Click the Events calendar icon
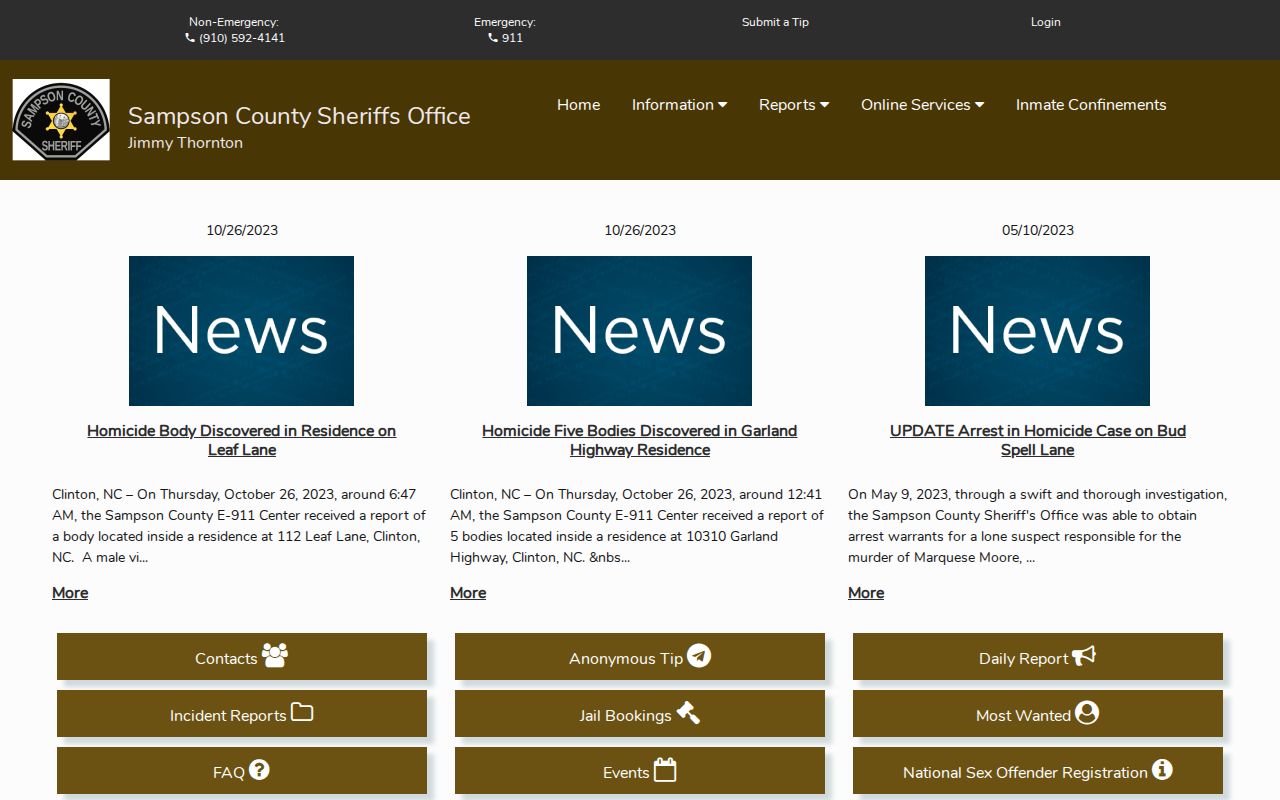Viewport: 1280px width, 800px height. tap(665, 770)
